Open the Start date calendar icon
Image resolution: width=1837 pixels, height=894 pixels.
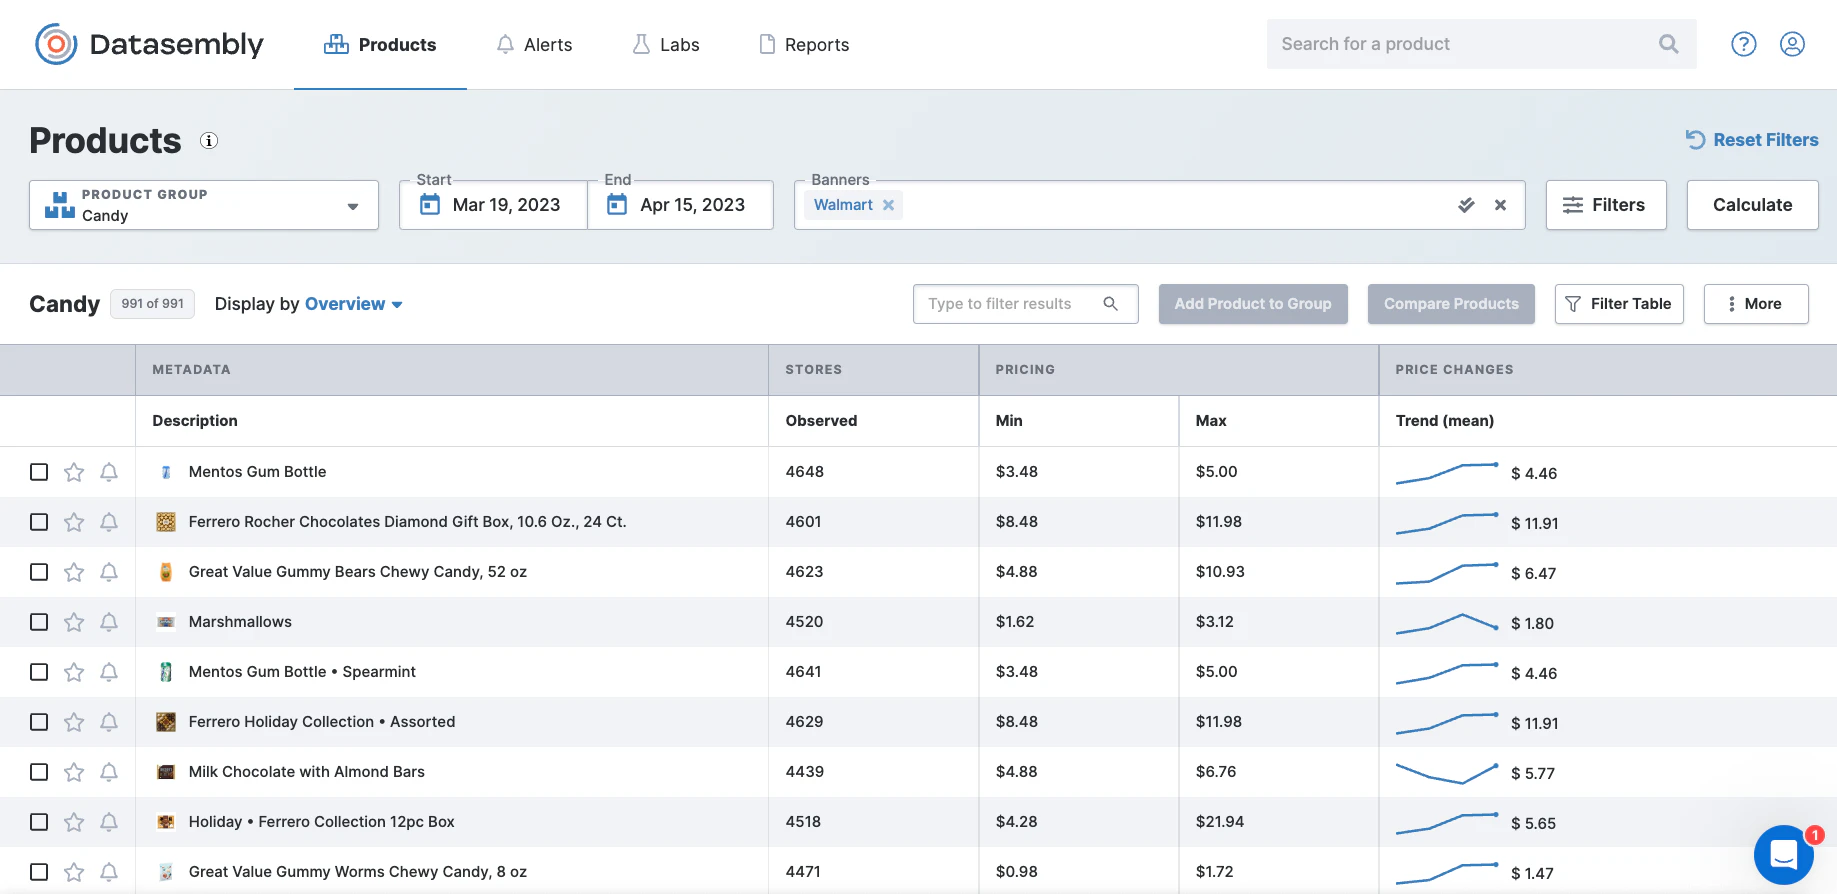click(430, 205)
